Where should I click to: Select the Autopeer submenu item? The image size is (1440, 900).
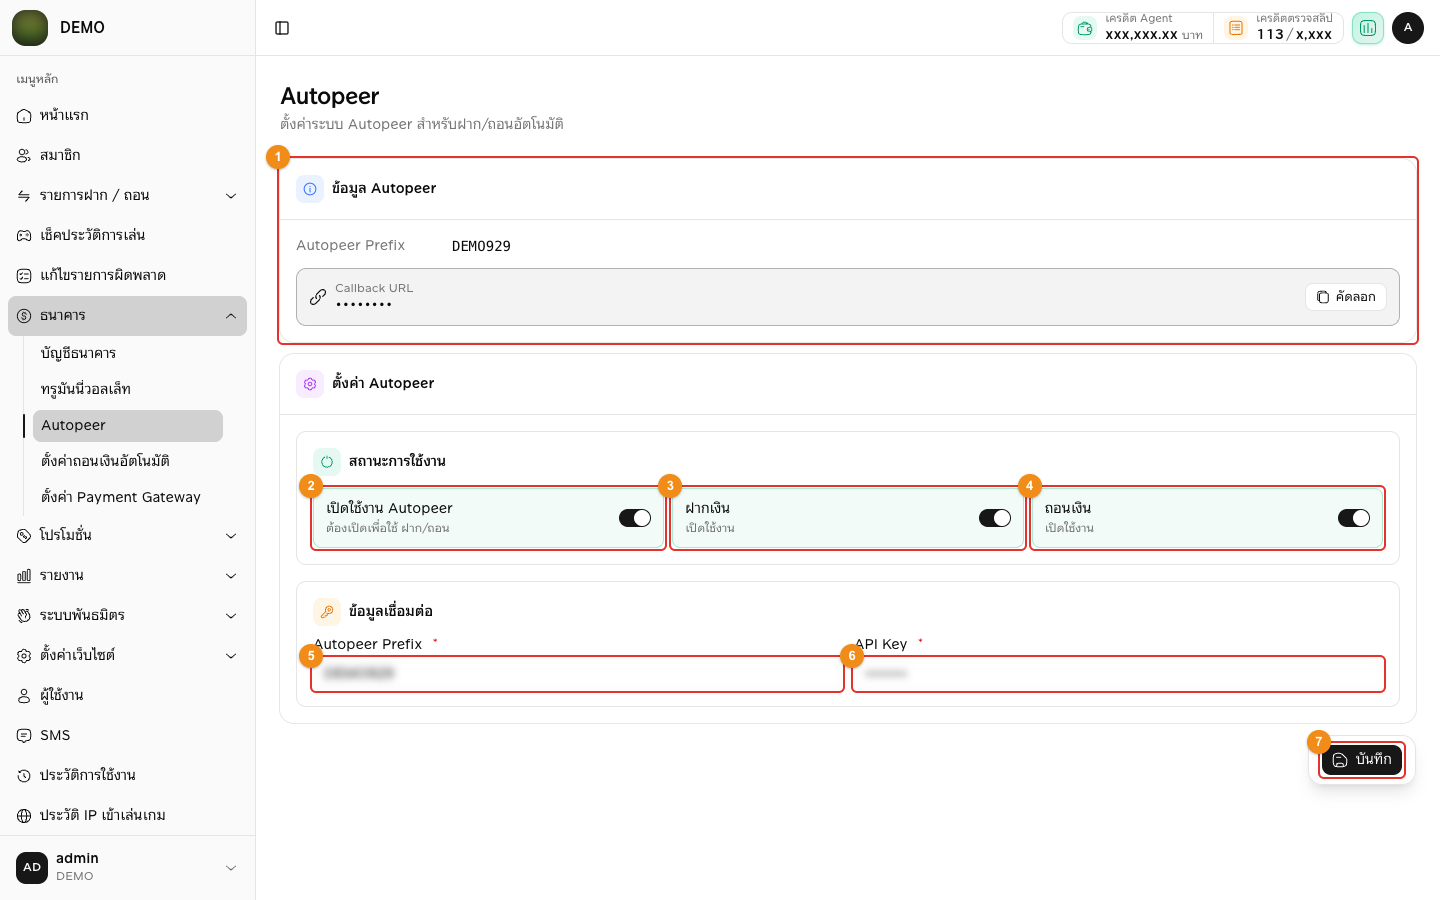(128, 426)
